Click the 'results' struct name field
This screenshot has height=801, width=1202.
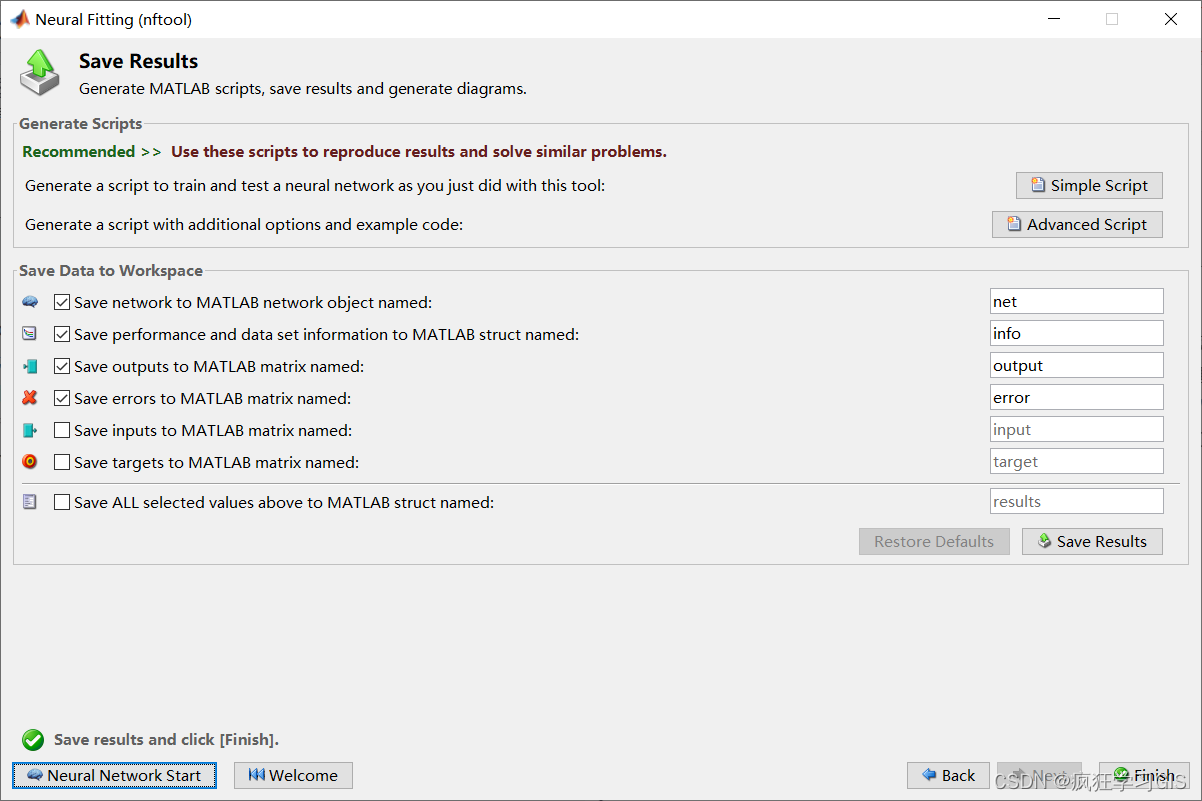[1076, 501]
